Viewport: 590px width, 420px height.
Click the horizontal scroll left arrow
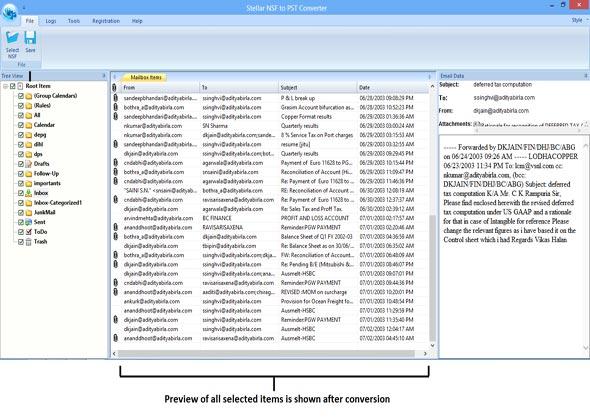(x=114, y=354)
